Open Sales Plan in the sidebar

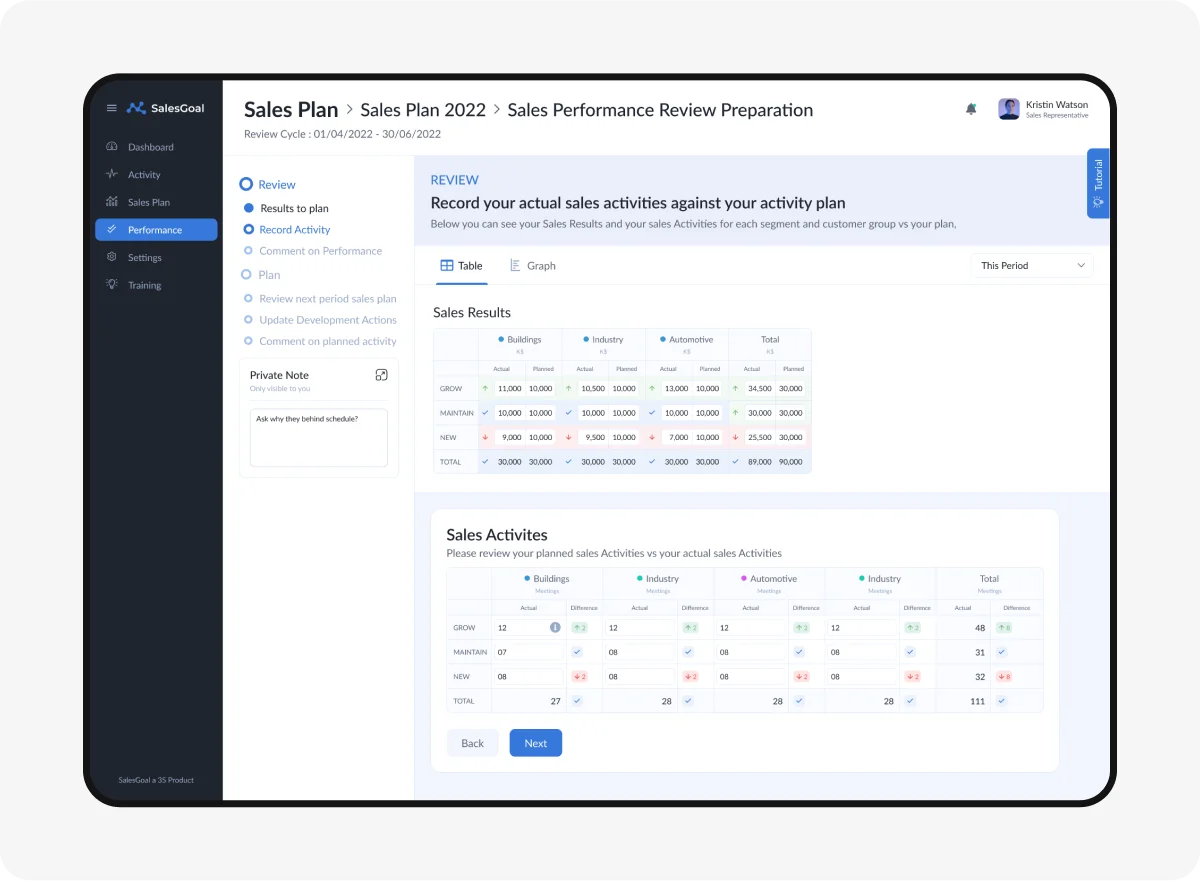(149, 203)
